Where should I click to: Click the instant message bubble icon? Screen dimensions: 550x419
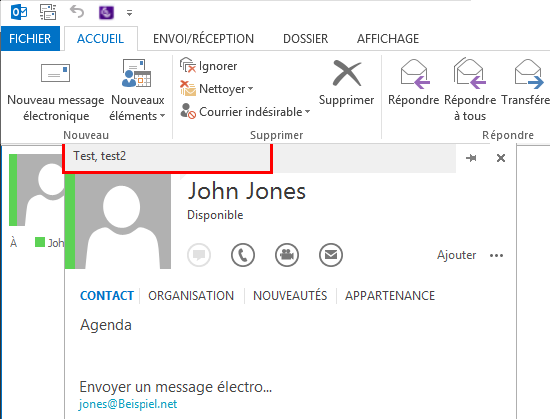(x=199, y=255)
